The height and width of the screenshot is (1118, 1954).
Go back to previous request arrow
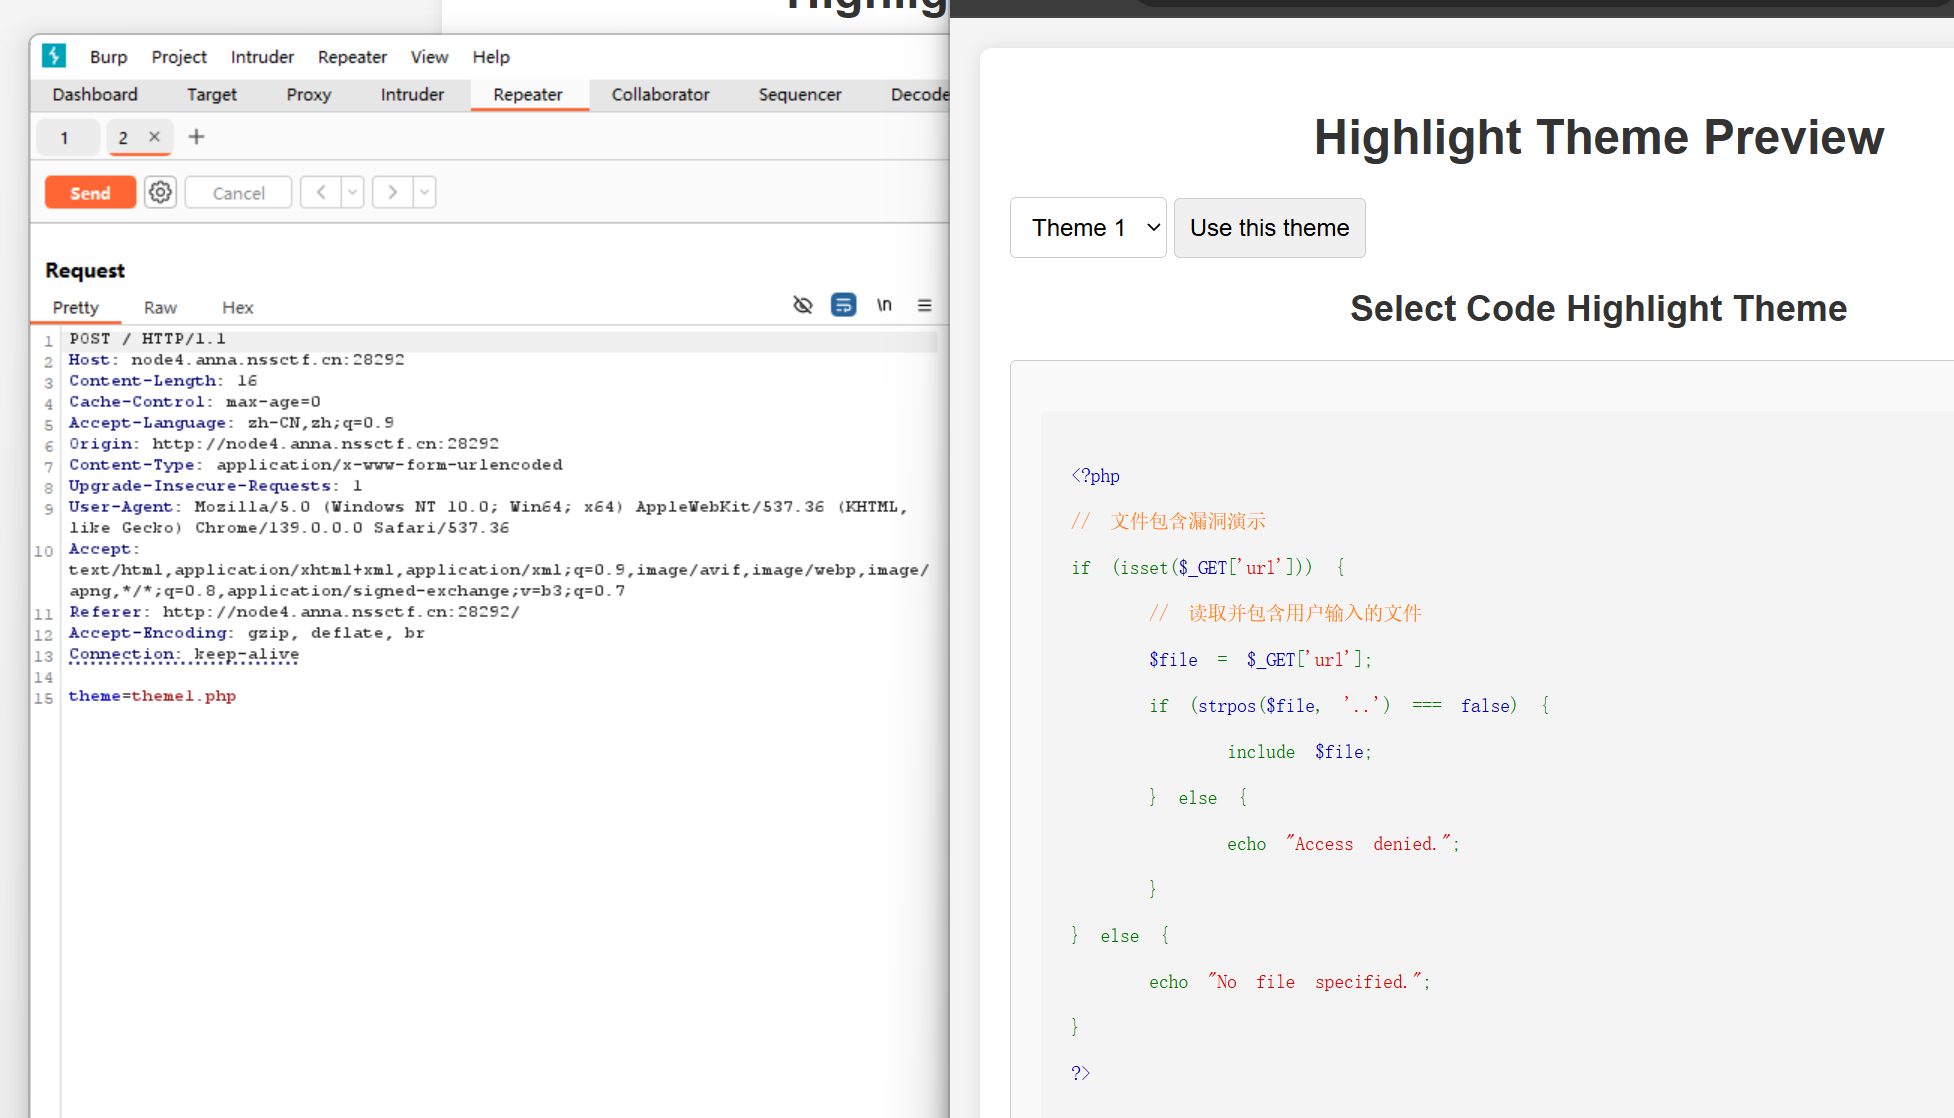point(321,192)
